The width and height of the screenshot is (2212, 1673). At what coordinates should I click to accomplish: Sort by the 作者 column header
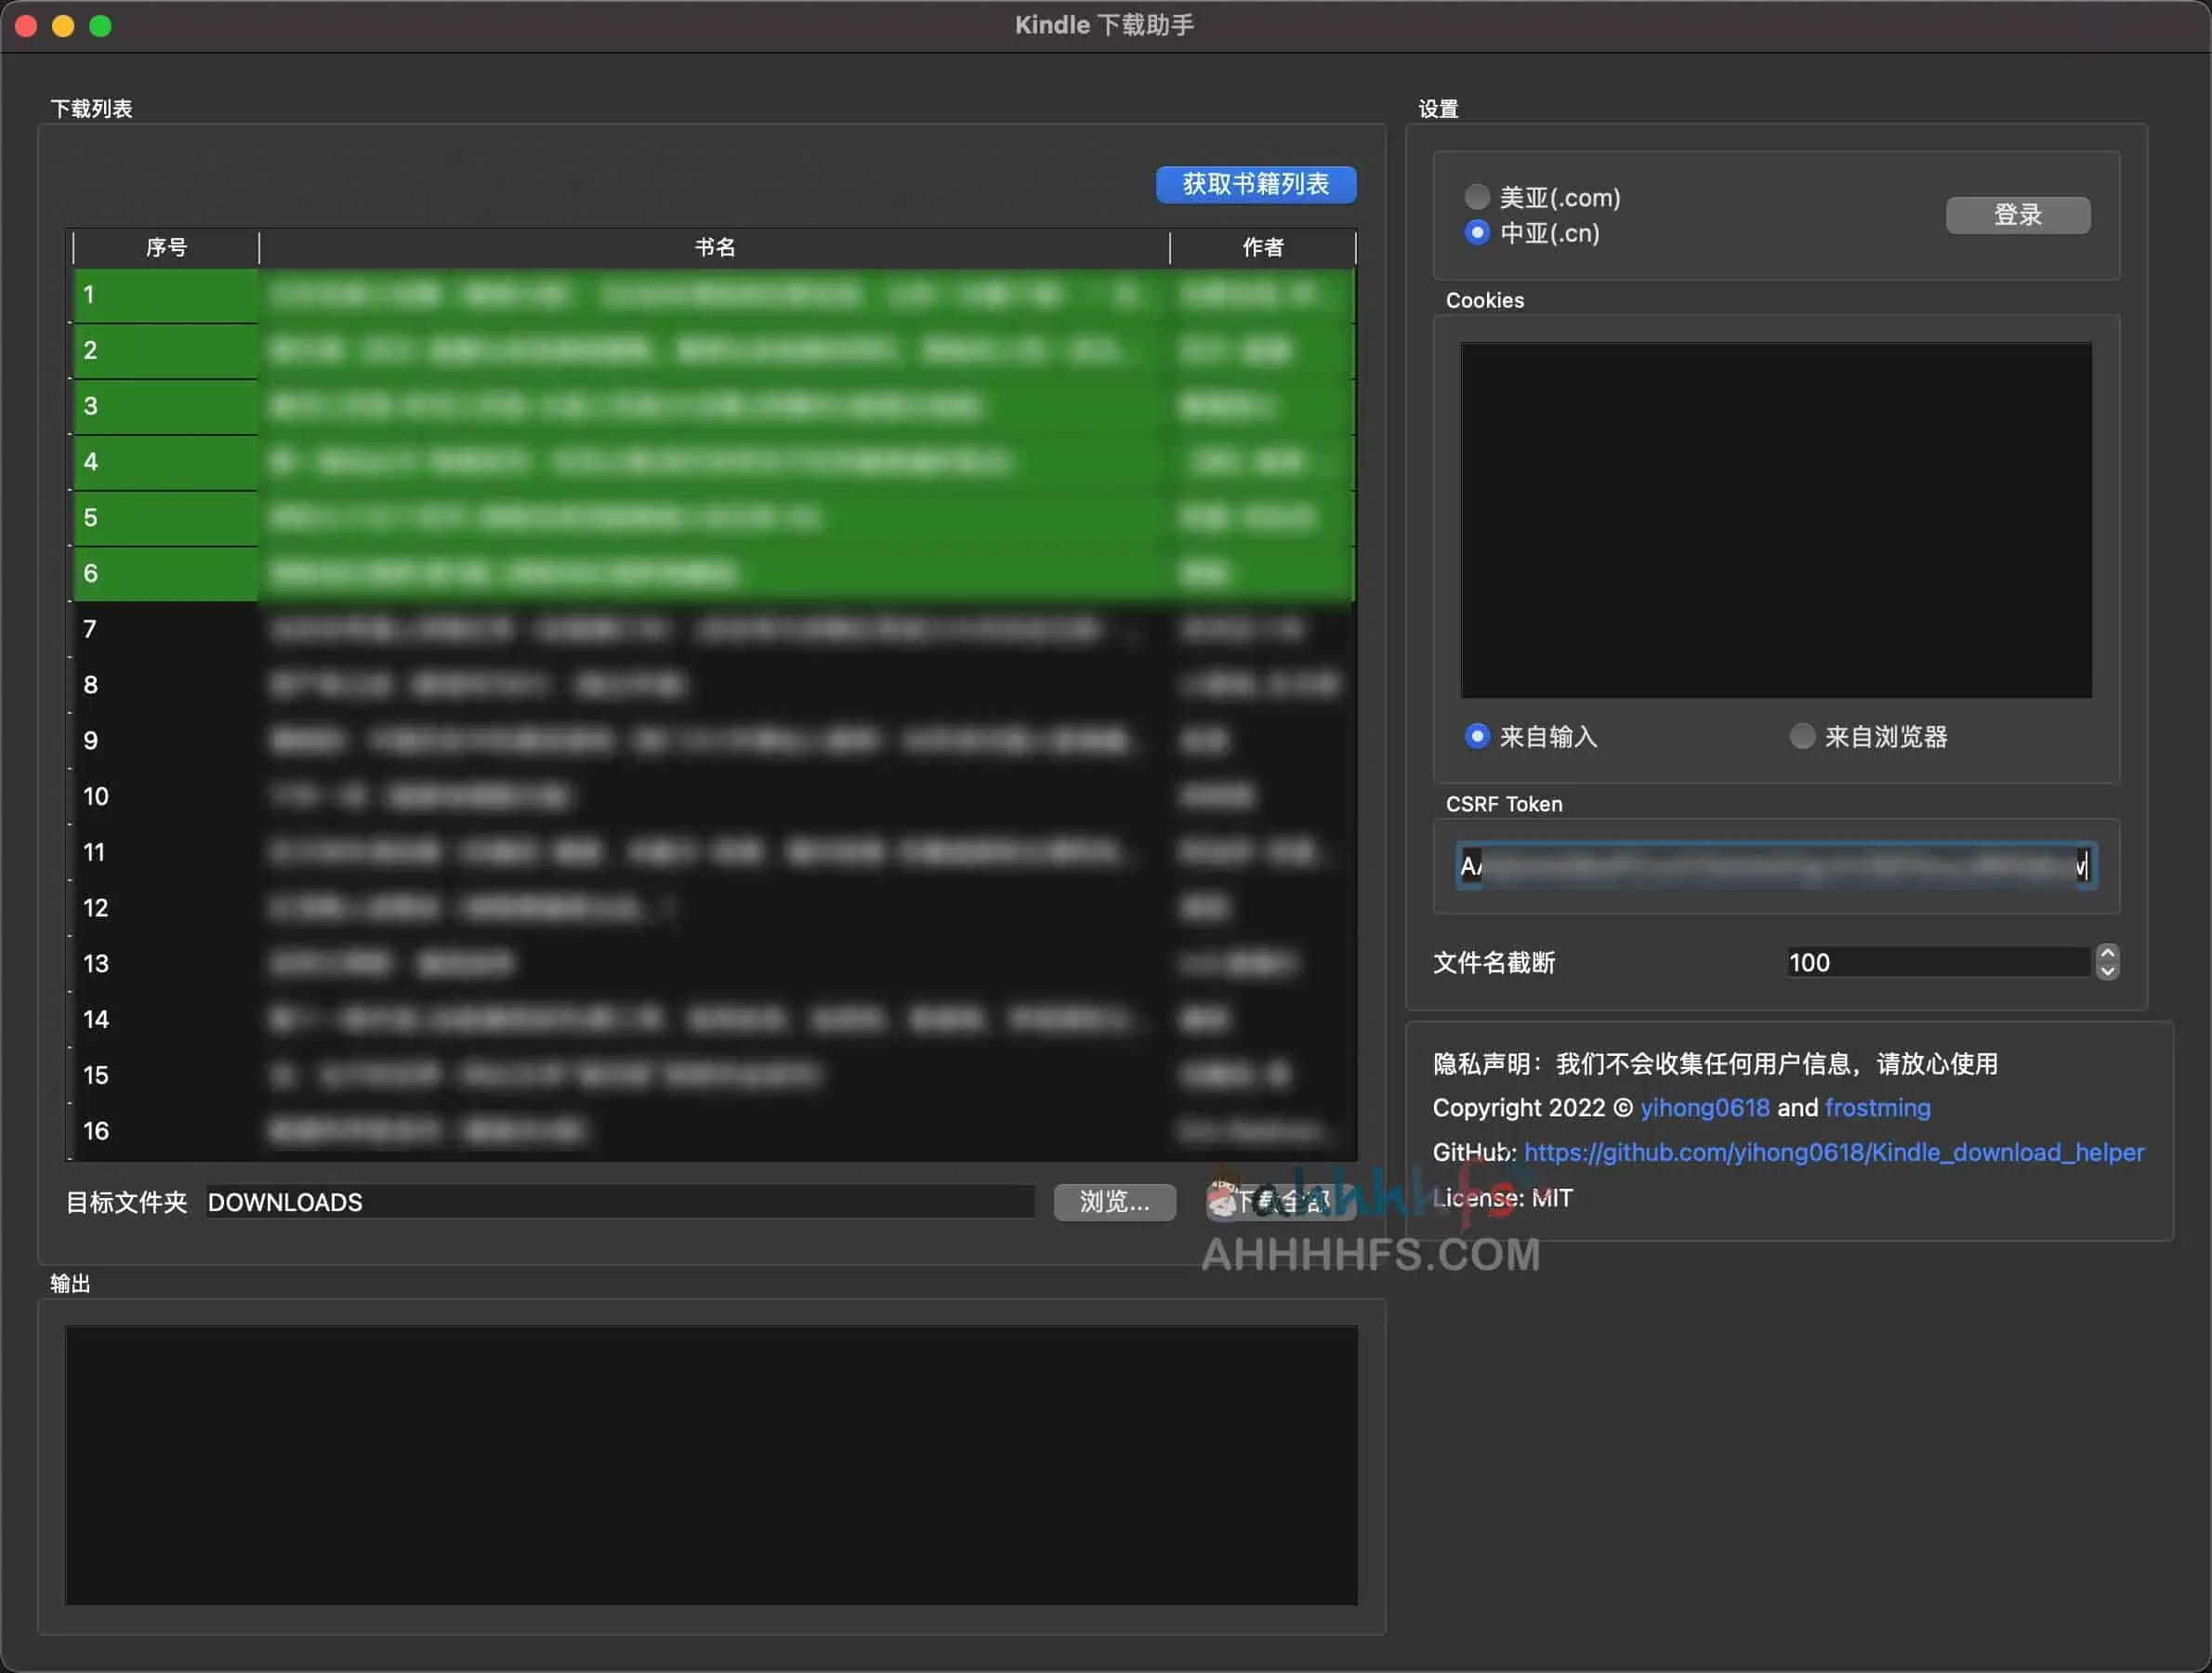[x=1262, y=247]
